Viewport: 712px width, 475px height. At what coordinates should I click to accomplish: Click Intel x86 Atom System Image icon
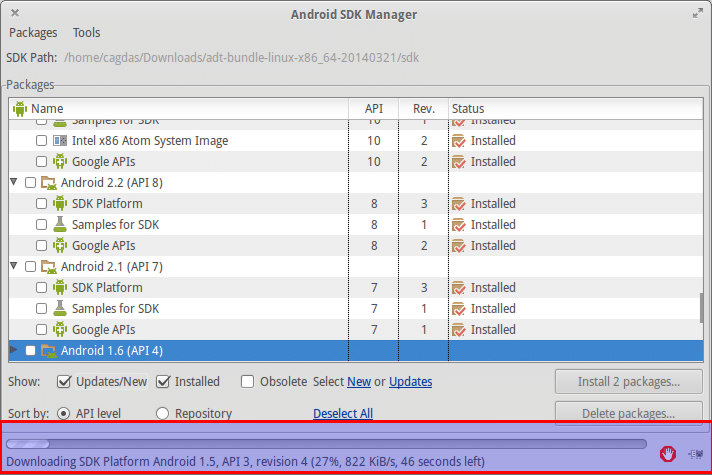point(59,141)
